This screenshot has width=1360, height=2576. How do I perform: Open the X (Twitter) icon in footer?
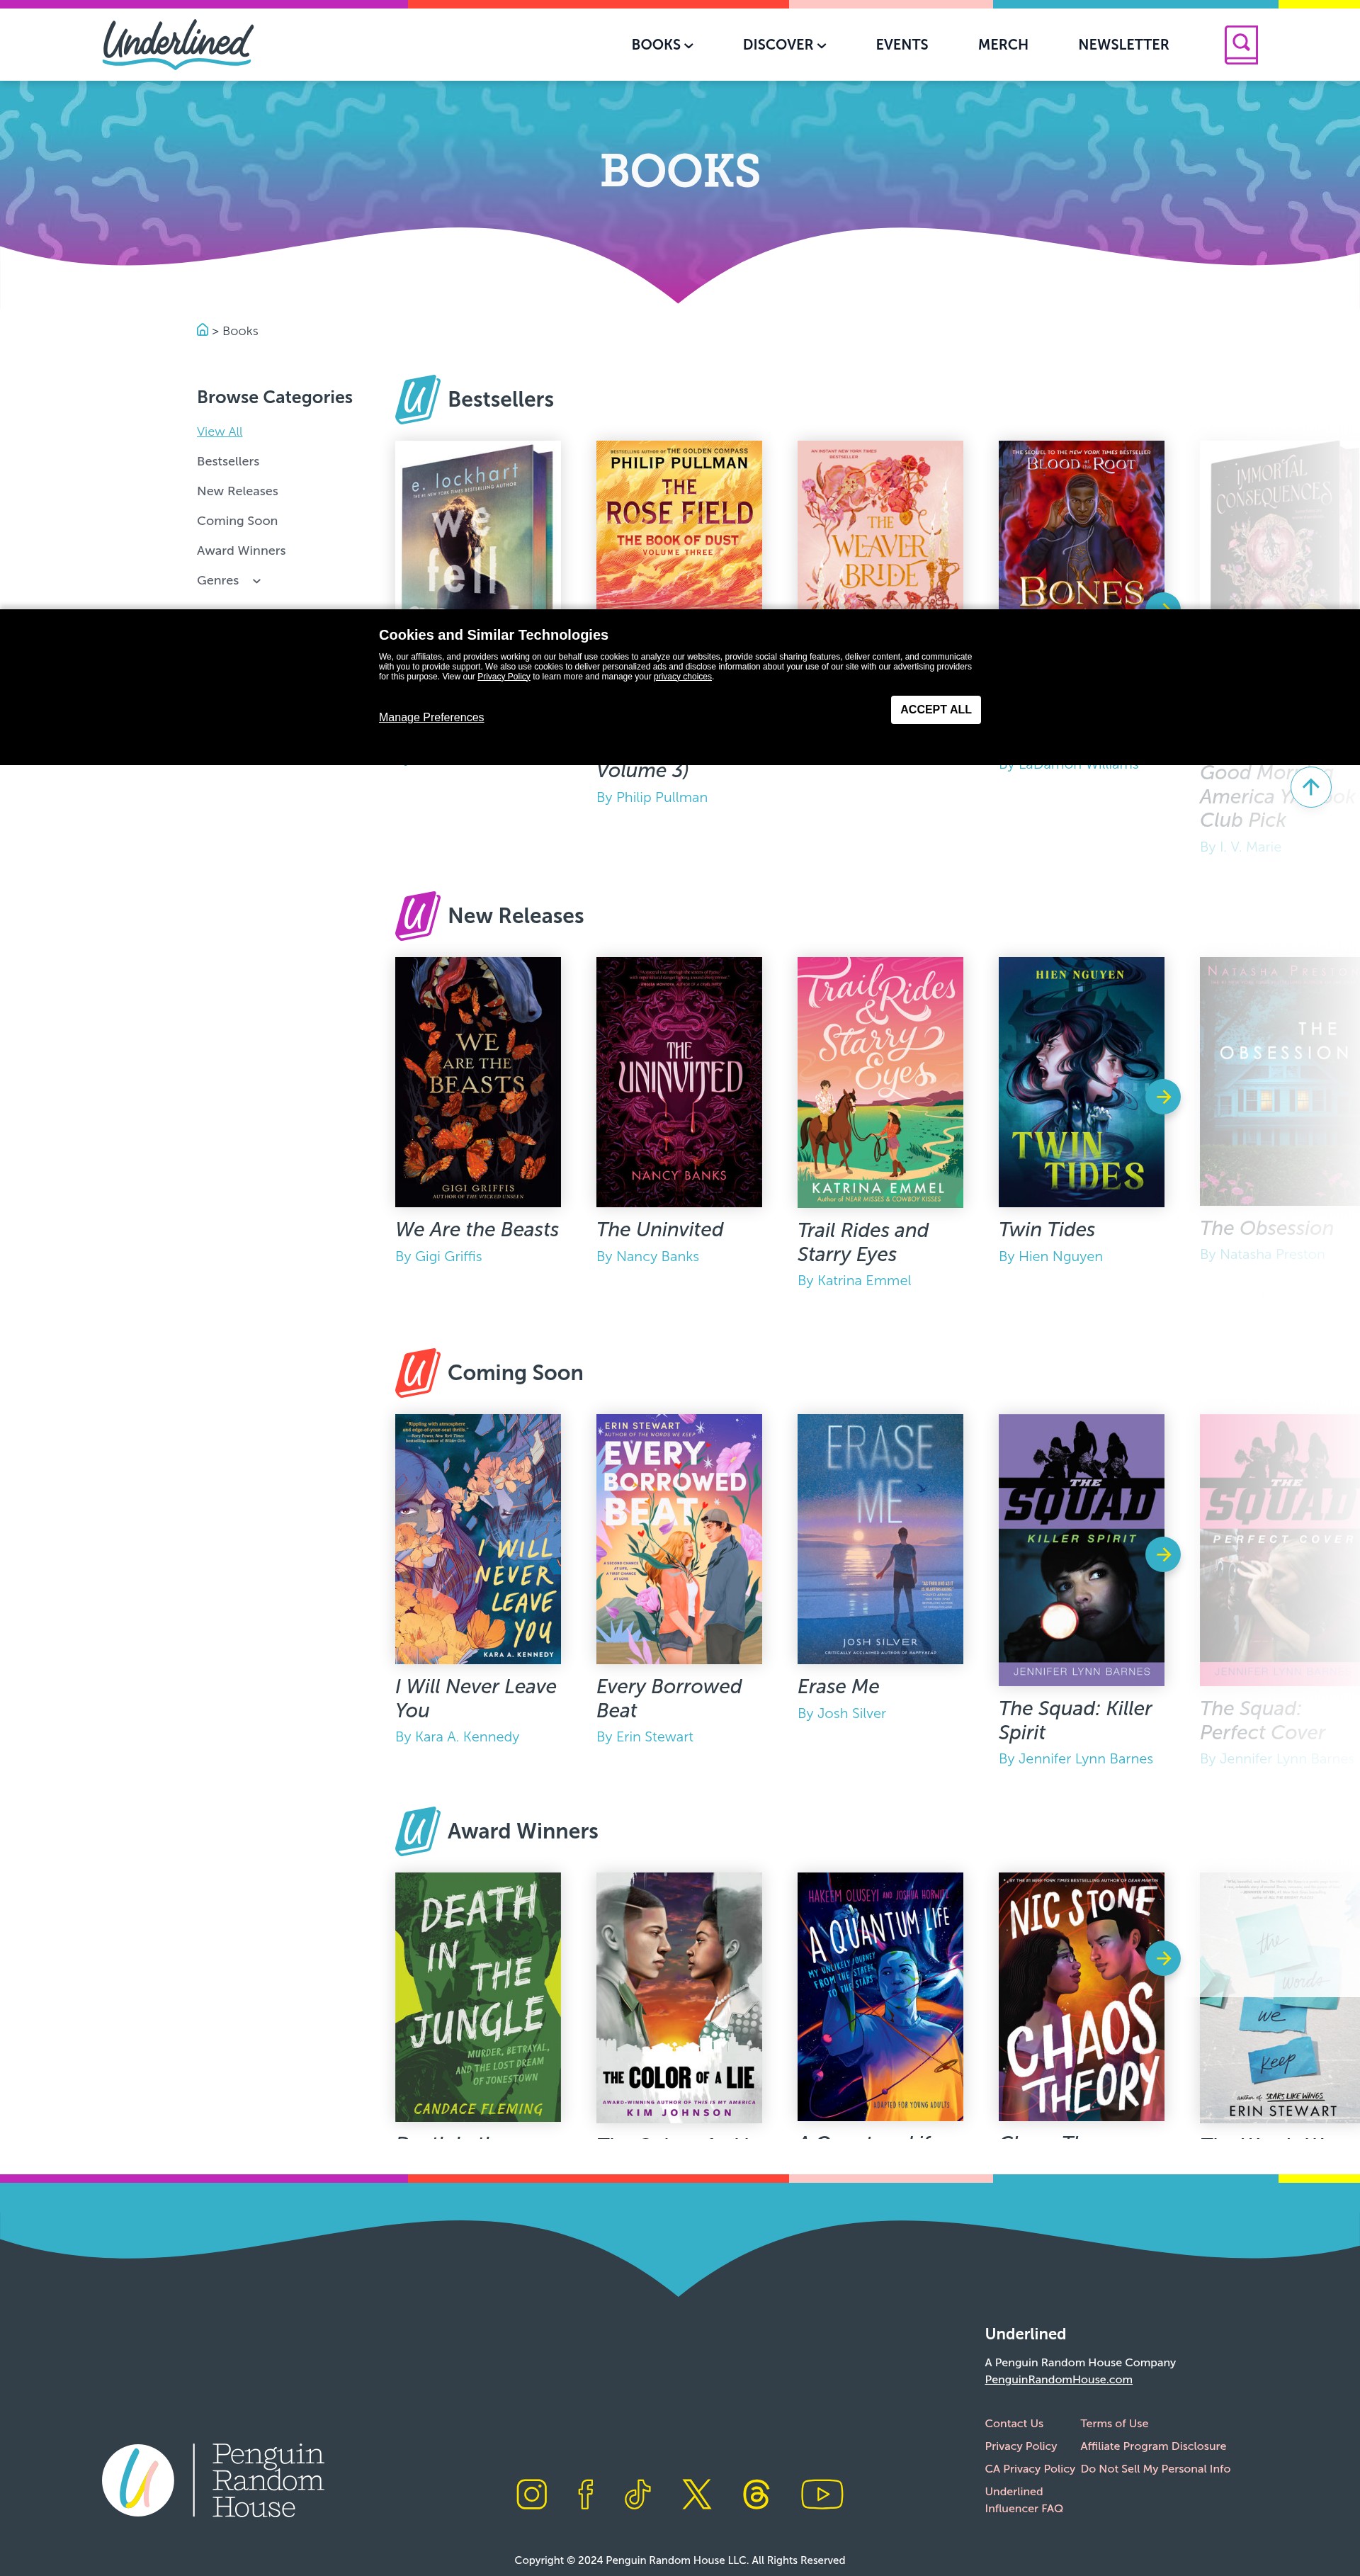[x=697, y=2494]
